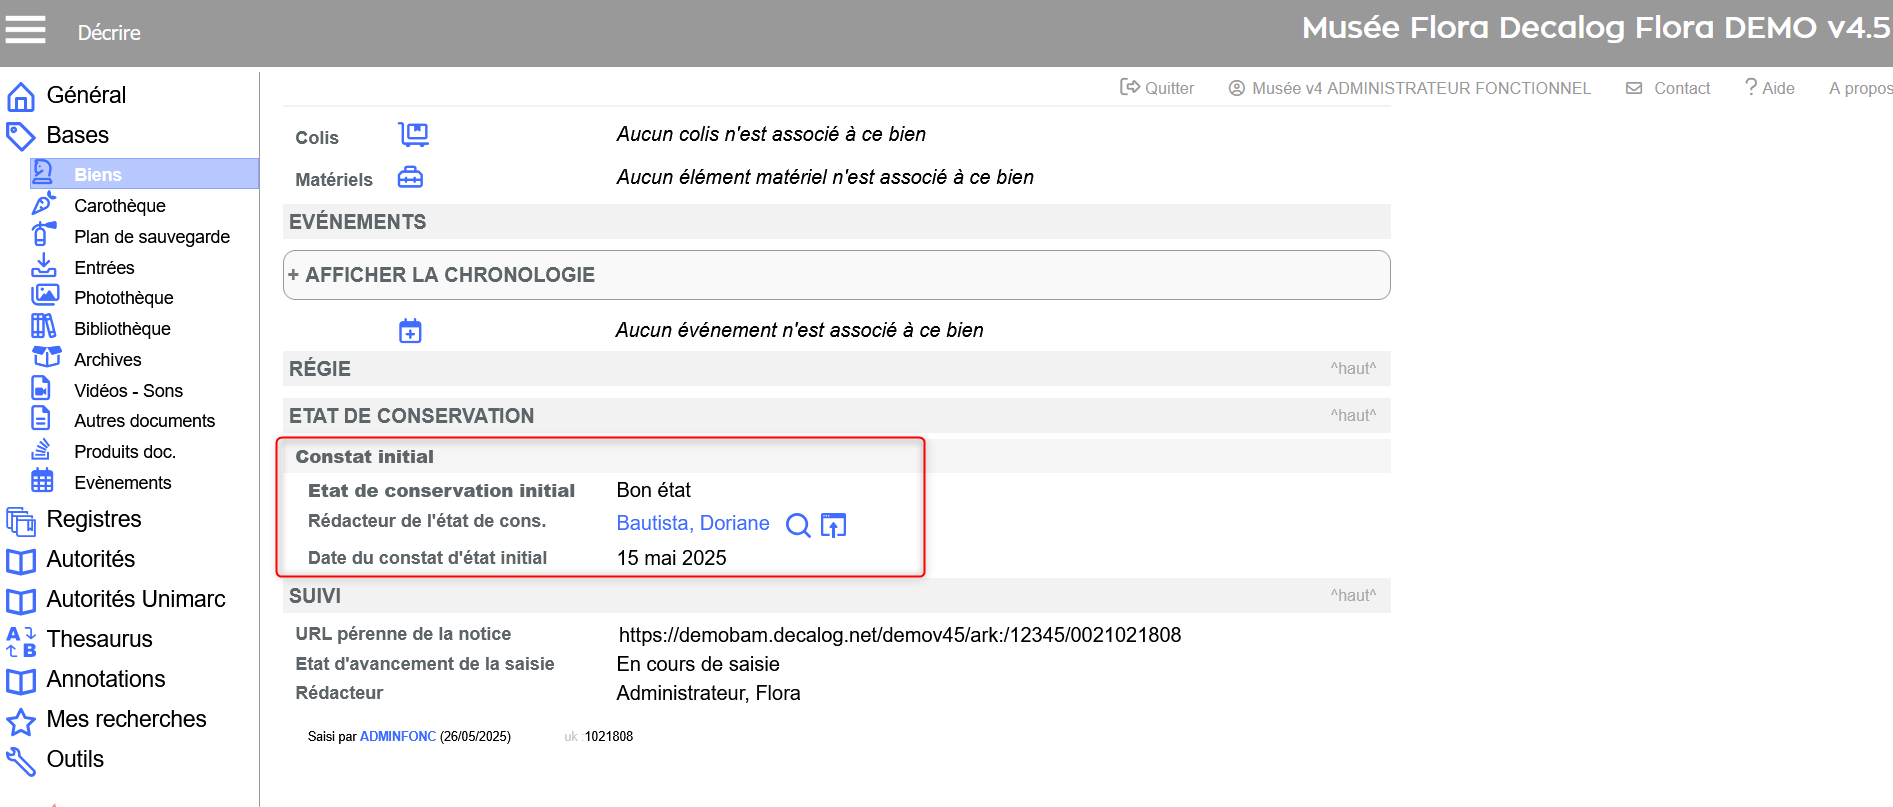Click the Colis add package icon

[x=412, y=134]
